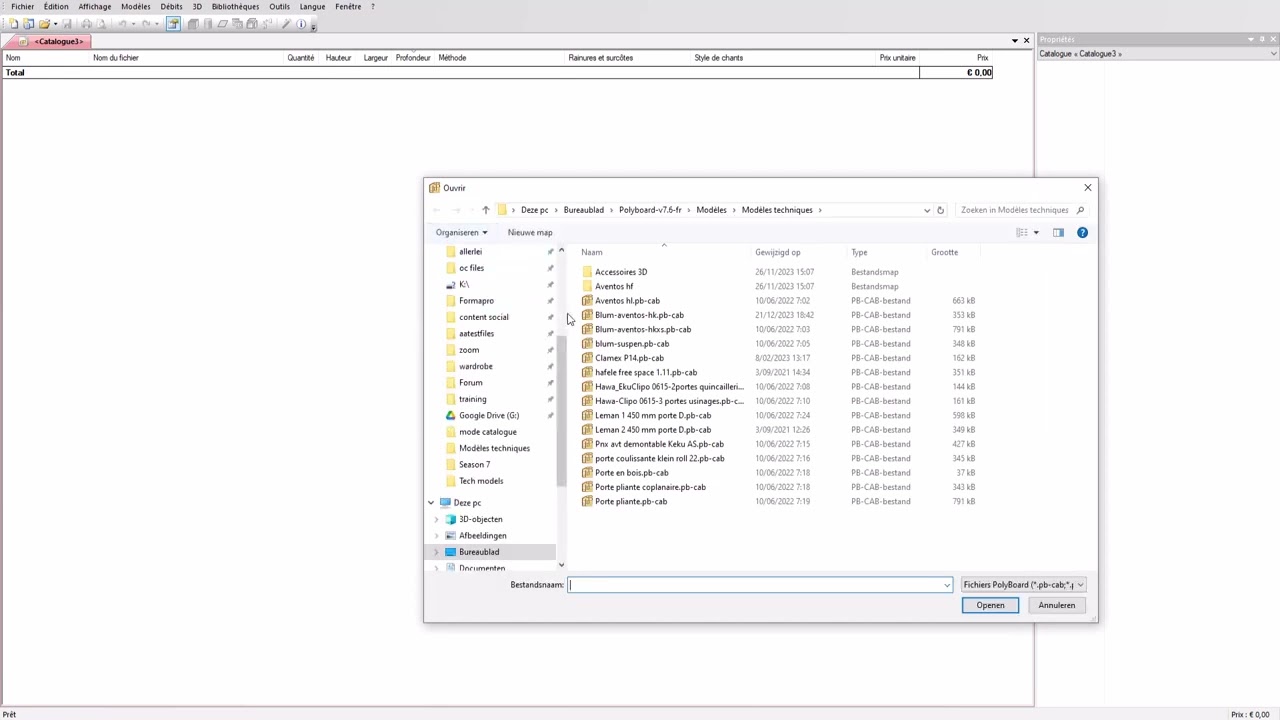The width and height of the screenshot is (1280, 720).
Task: Sort files by Gewijzigd op column
Action: tap(778, 252)
